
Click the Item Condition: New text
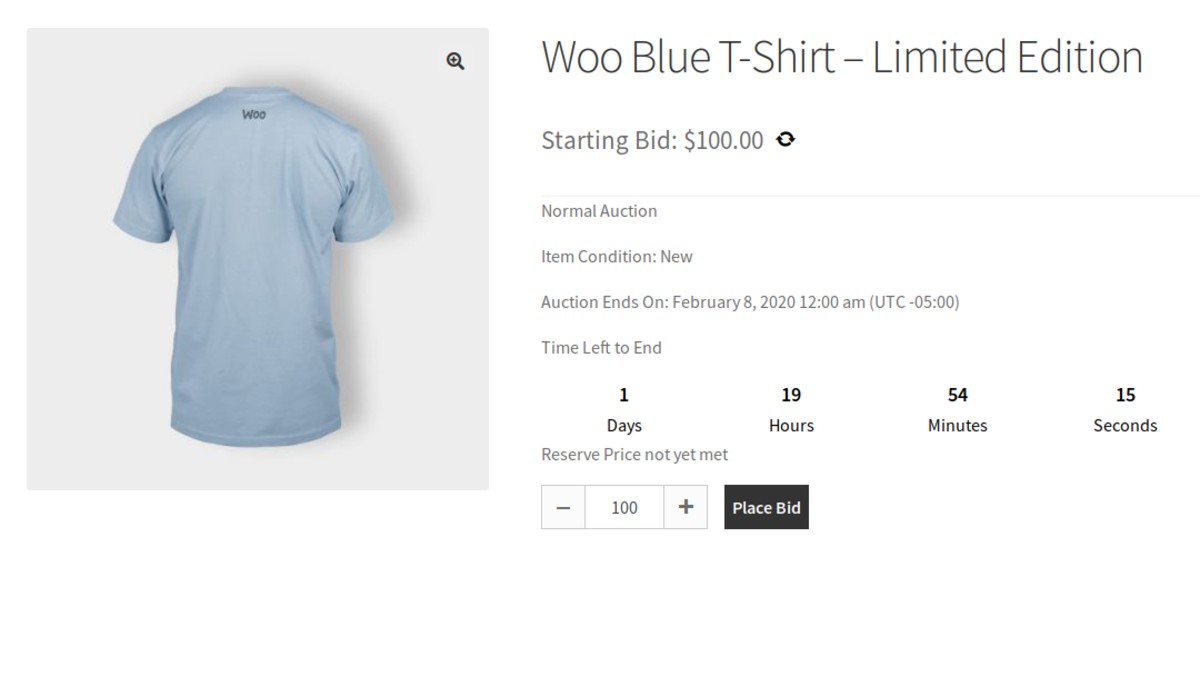[616, 257]
